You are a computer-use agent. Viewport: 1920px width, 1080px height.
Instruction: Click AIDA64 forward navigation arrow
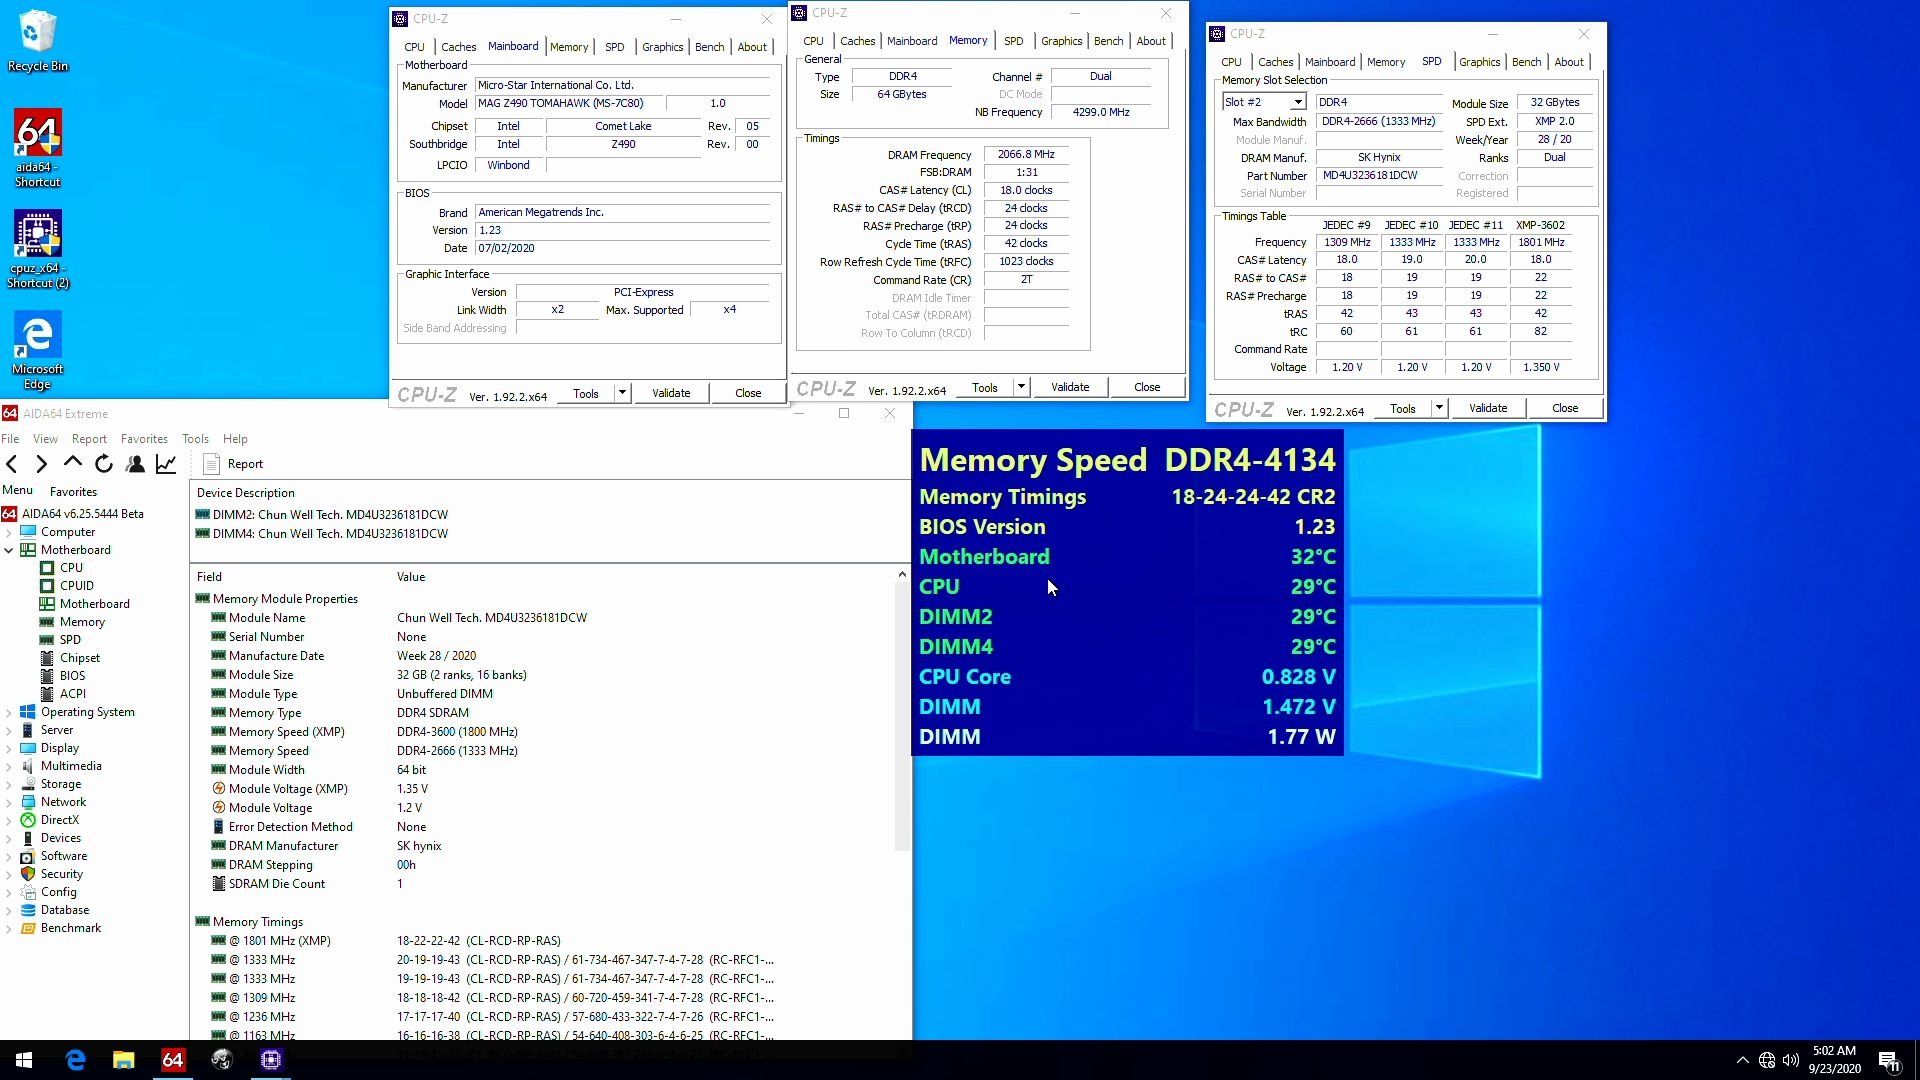tap(41, 464)
